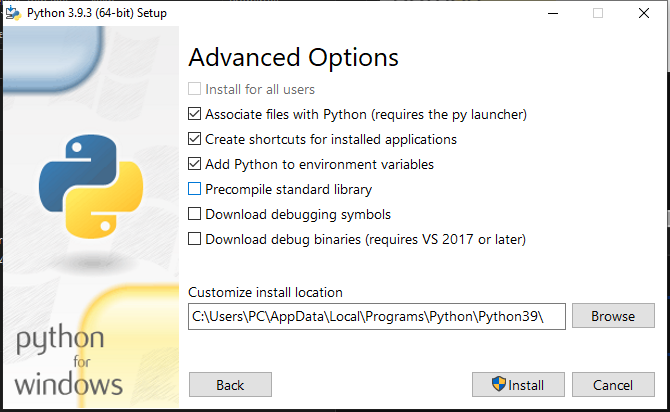670x412 pixels.
Task: Enable Install for all users checkbox
Action: 194,89
